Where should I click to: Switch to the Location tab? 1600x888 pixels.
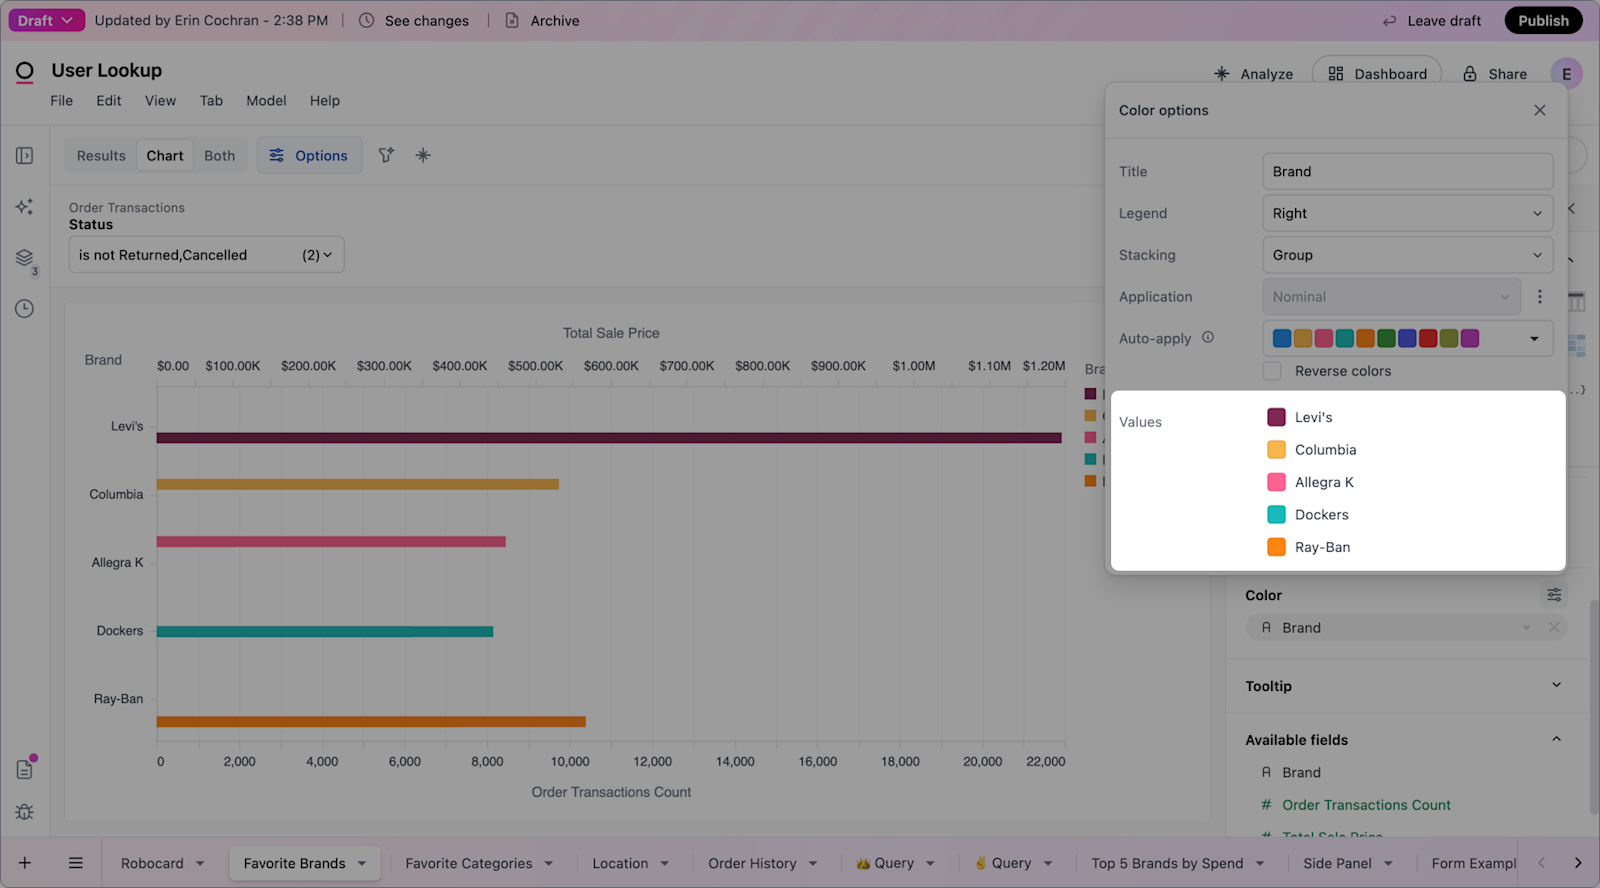coord(620,863)
